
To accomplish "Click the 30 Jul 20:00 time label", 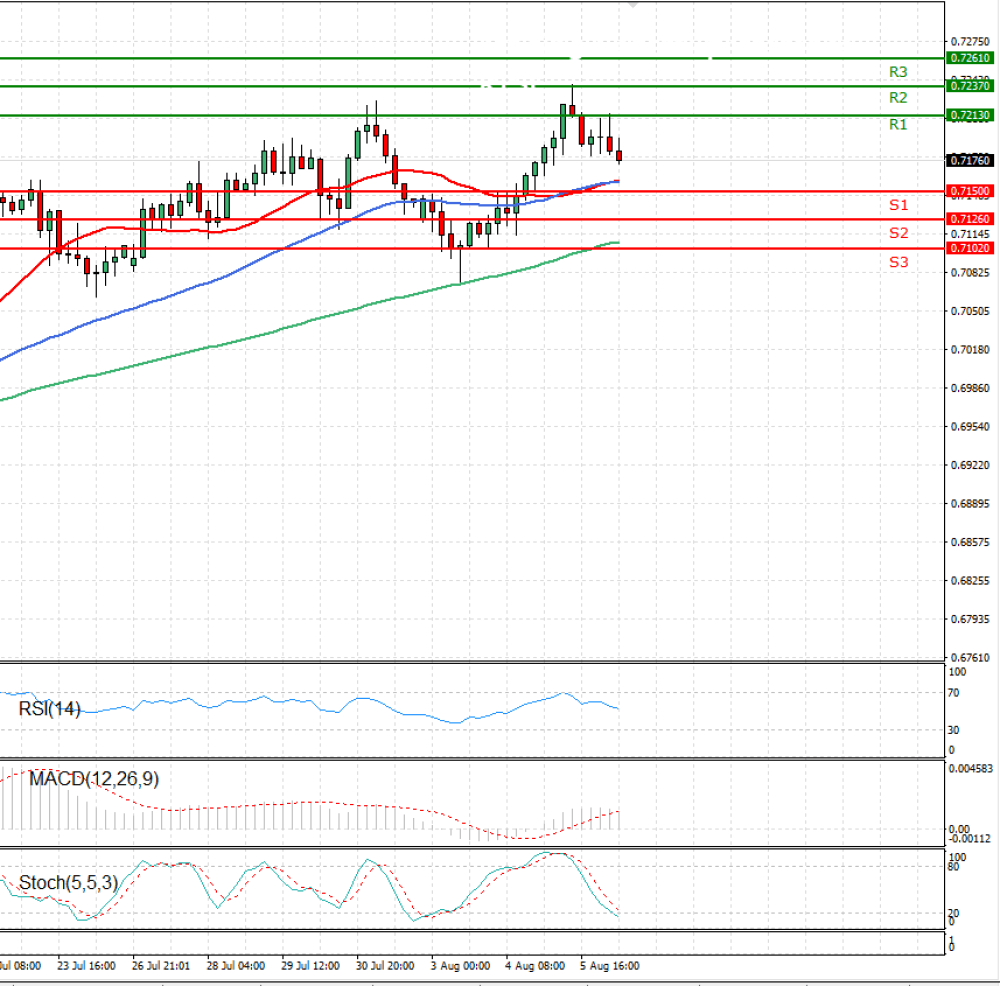I will 385,966.
